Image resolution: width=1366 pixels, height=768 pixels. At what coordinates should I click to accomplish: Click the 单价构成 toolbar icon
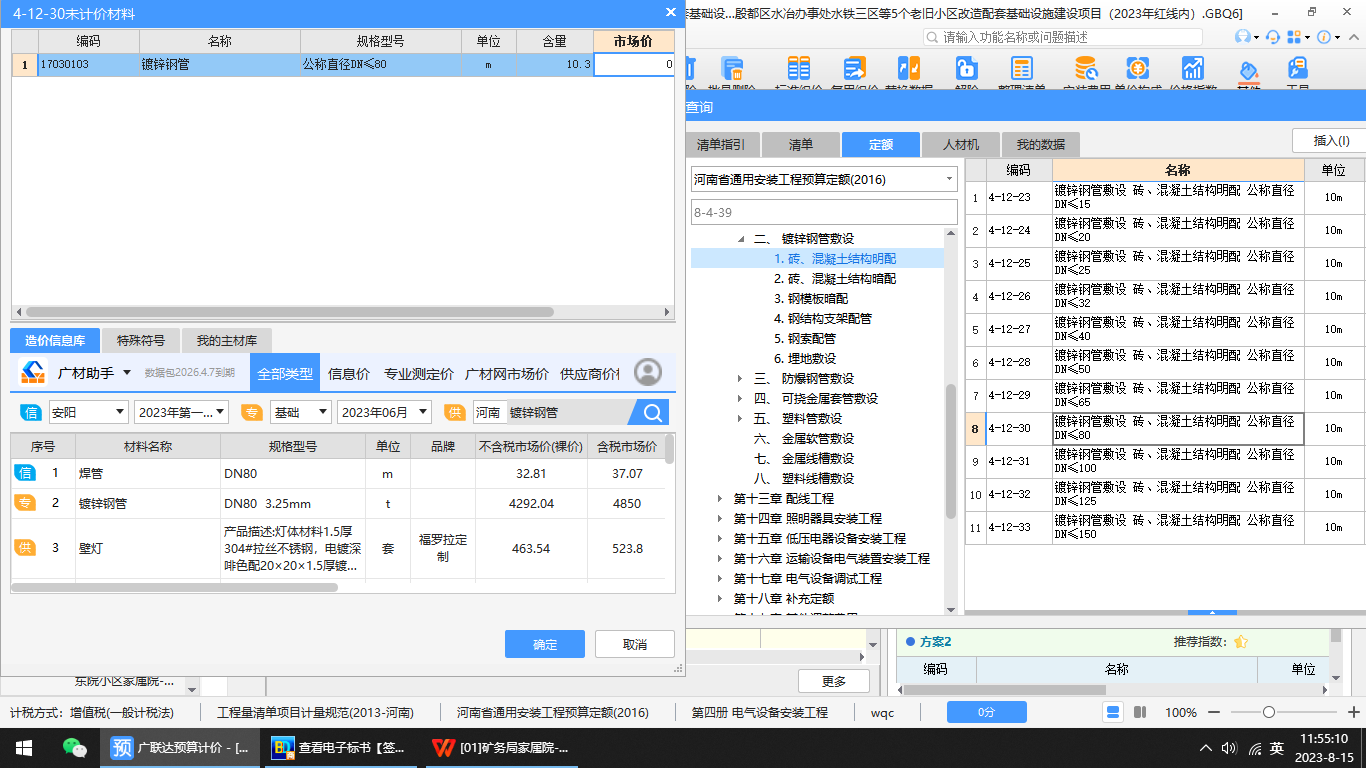coord(1138,69)
